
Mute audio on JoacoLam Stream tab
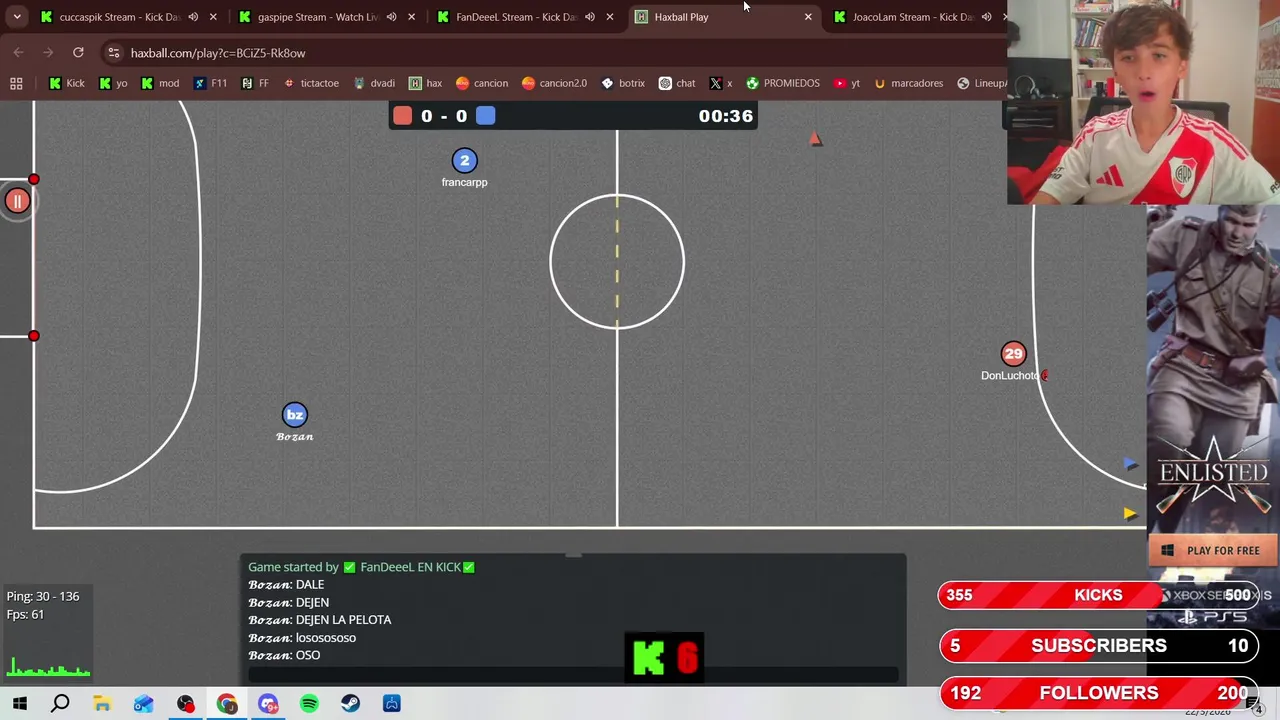(x=986, y=17)
